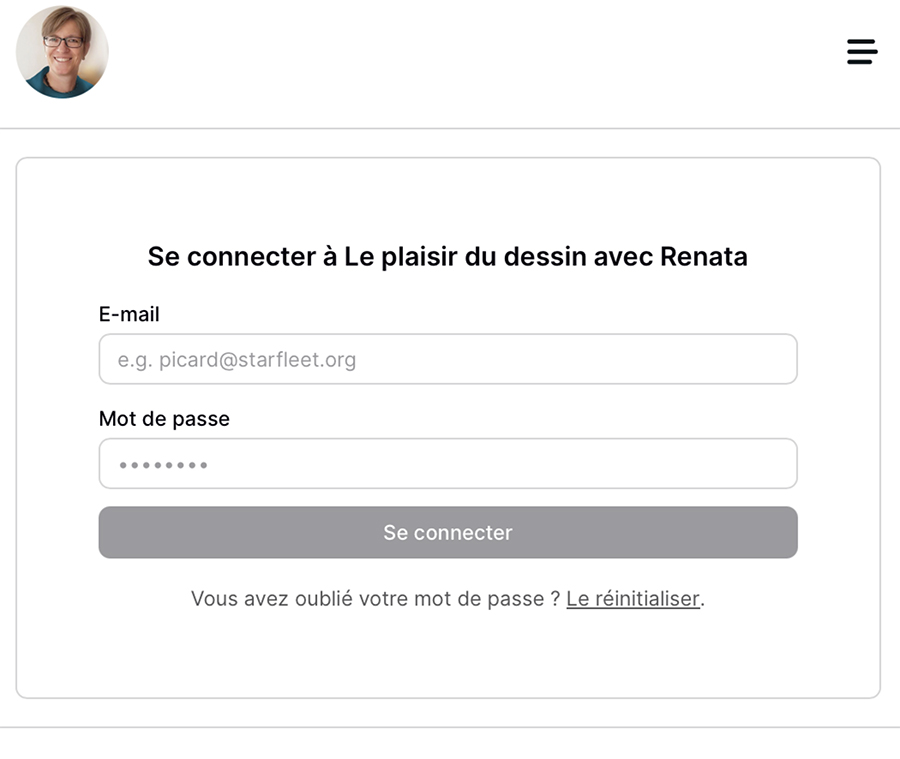Open the hamburger menu icon
Viewport: 900px width, 759px height.
[x=861, y=52]
